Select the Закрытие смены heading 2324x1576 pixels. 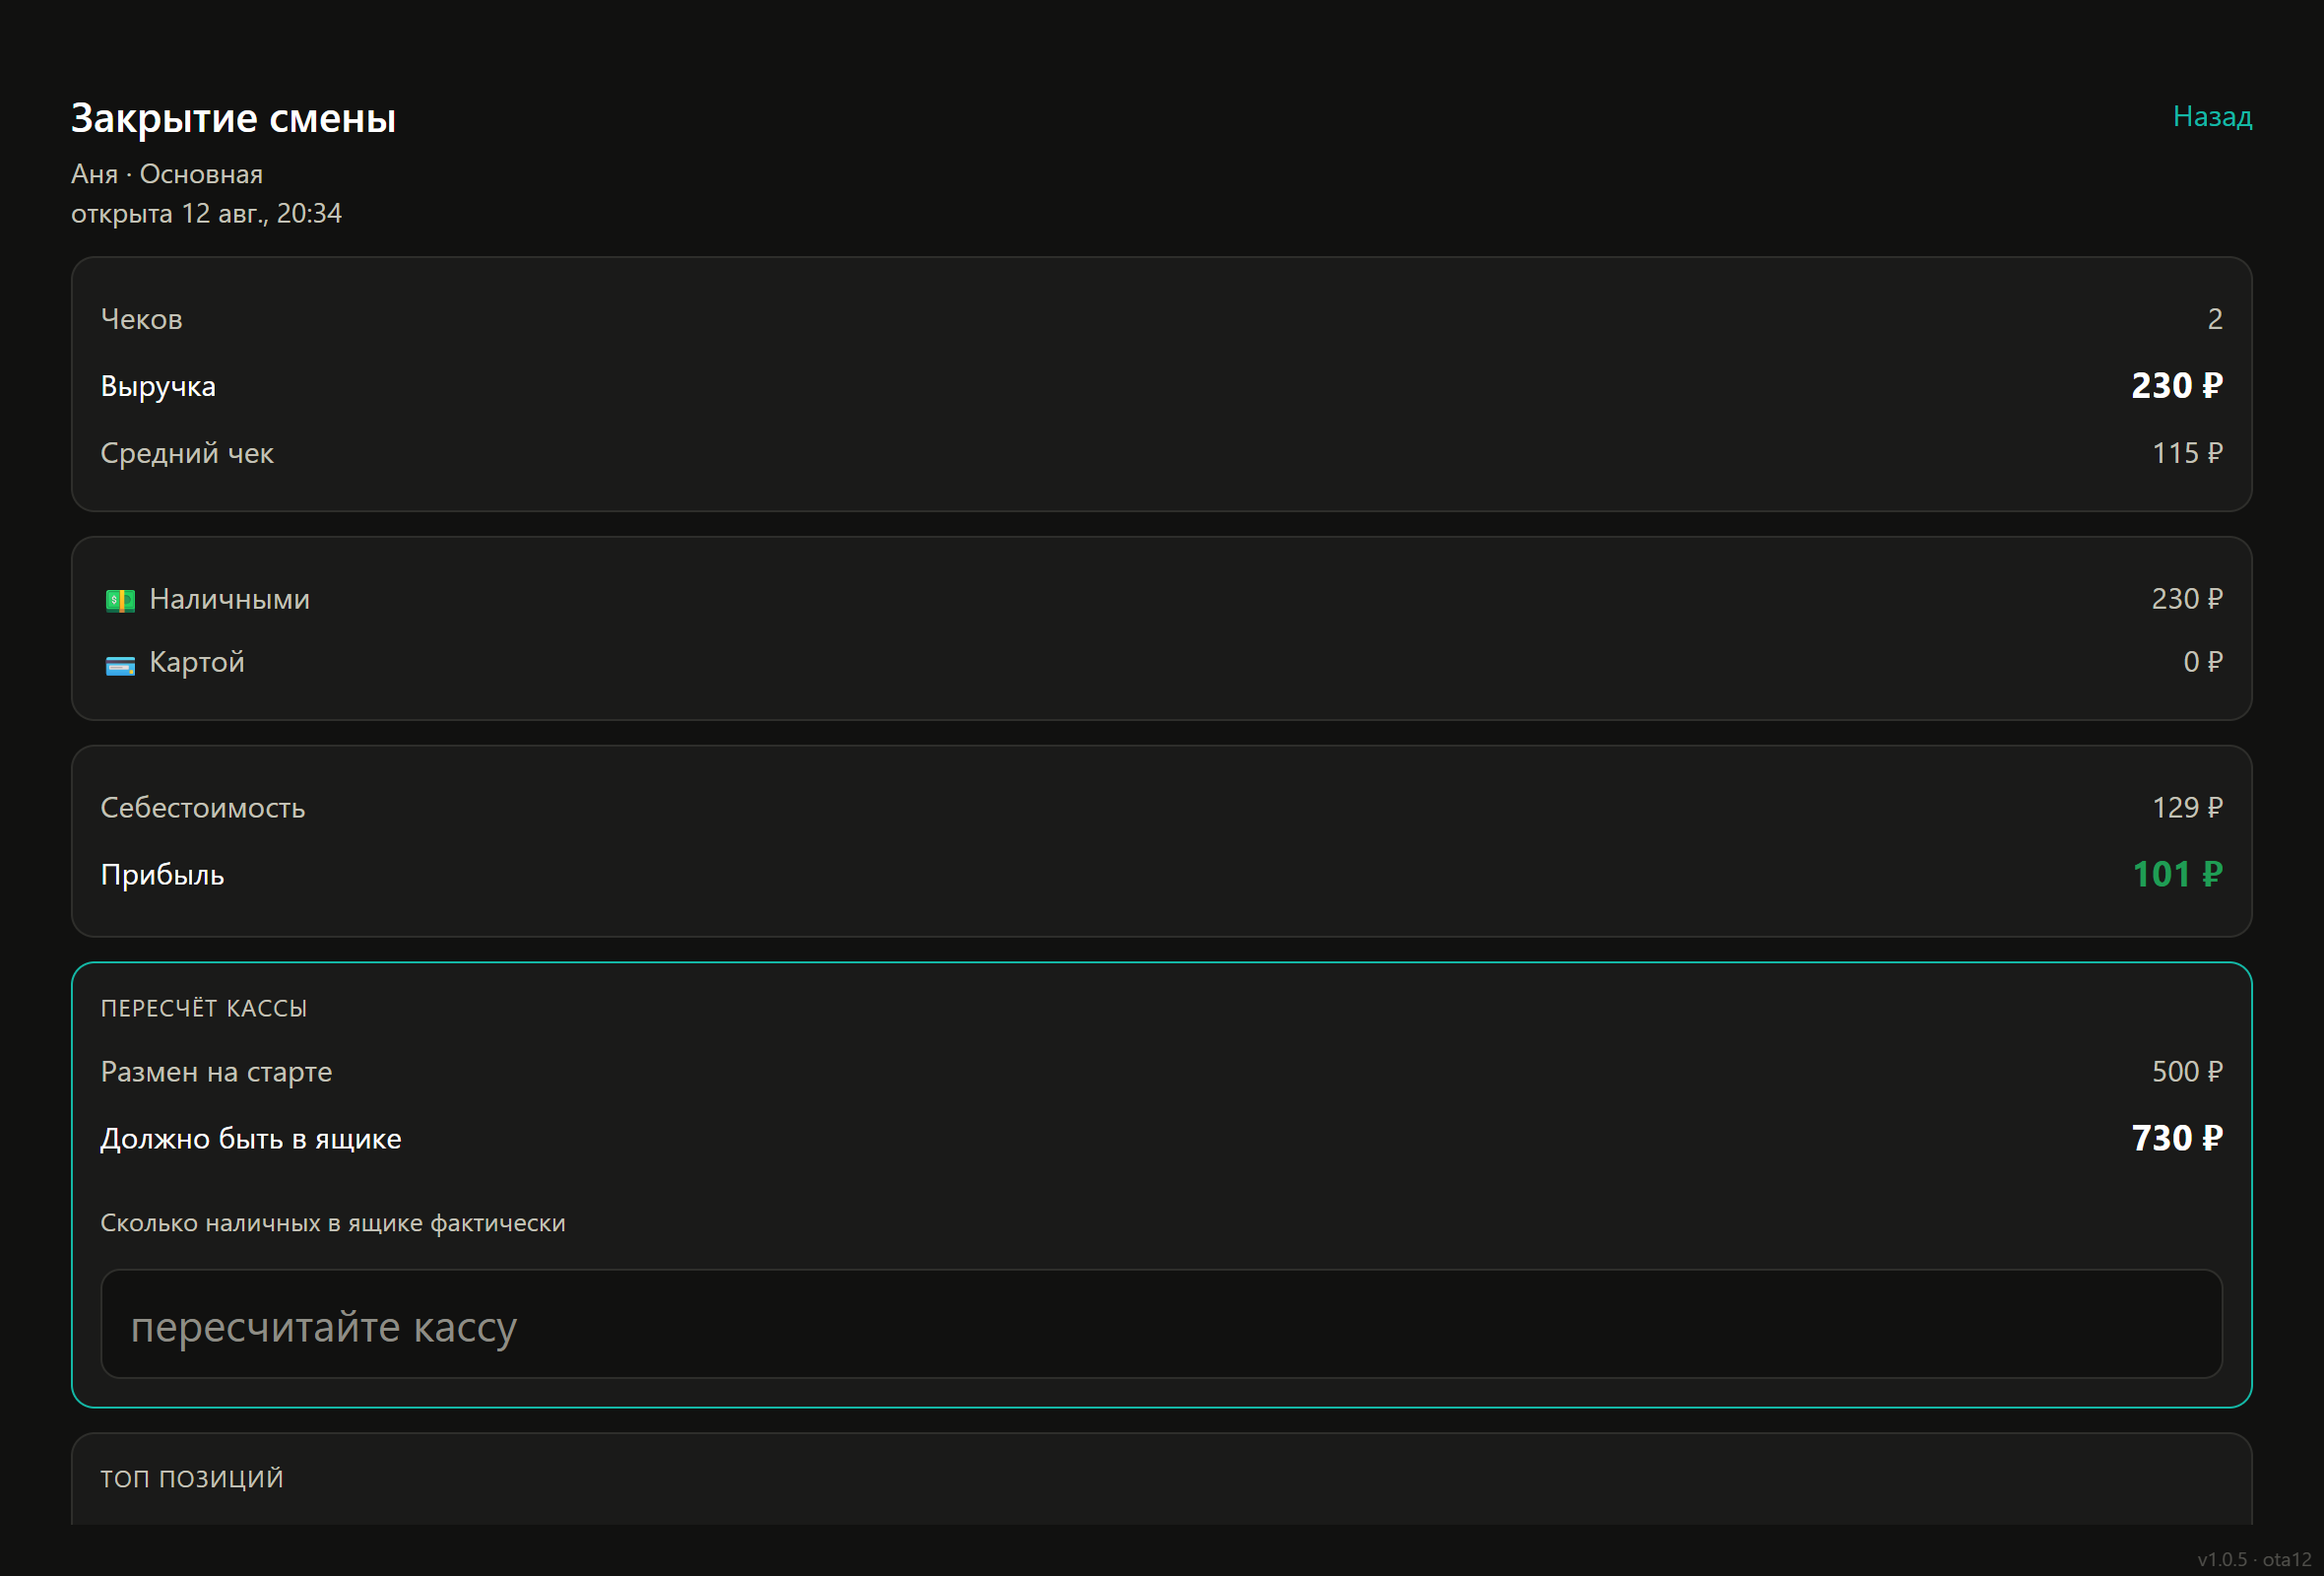[x=233, y=118]
